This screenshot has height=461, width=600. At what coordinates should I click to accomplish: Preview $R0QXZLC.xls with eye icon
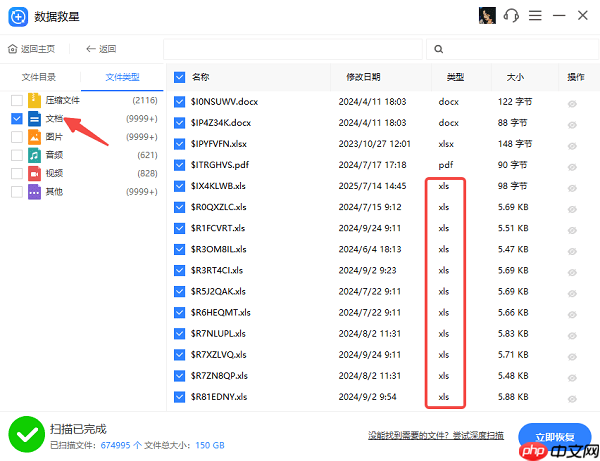click(x=572, y=209)
